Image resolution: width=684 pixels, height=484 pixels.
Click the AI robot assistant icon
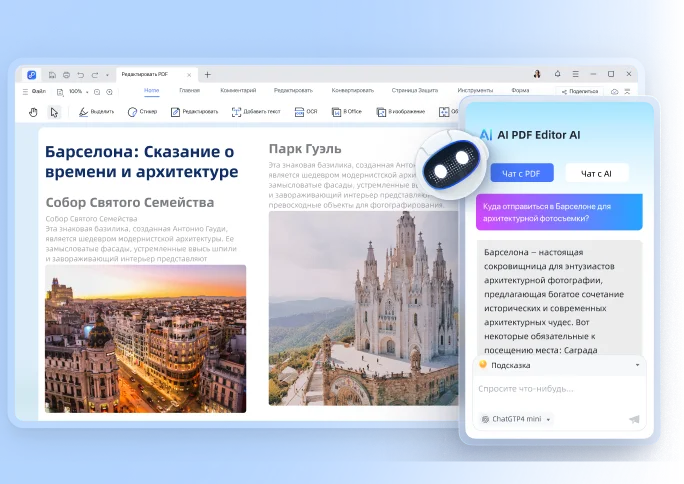[451, 165]
